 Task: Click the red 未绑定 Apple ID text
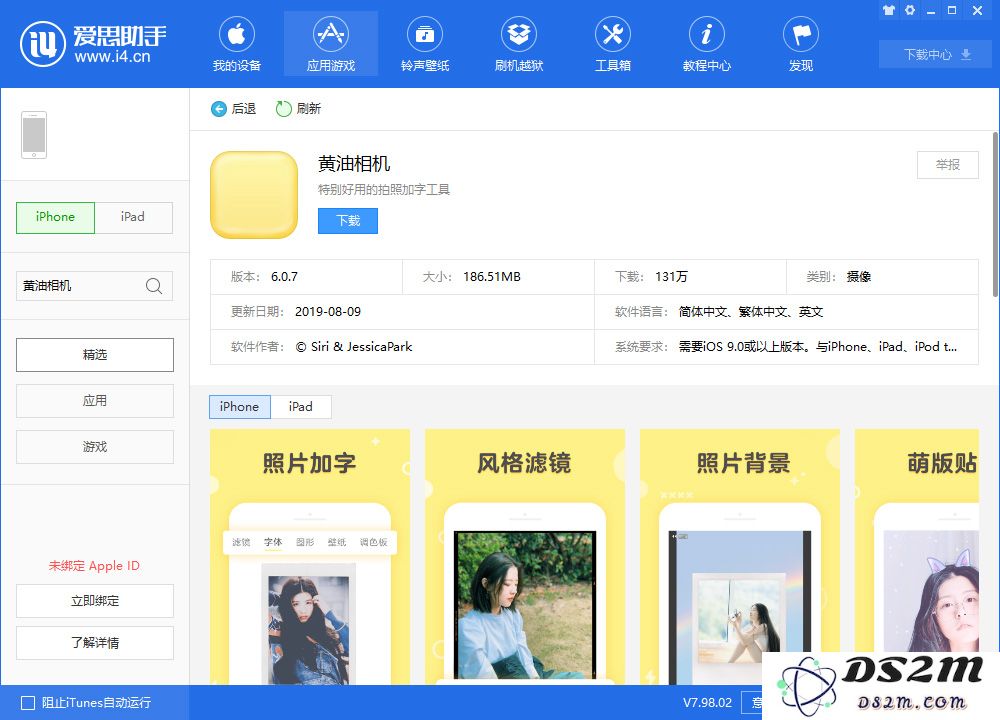point(94,566)
